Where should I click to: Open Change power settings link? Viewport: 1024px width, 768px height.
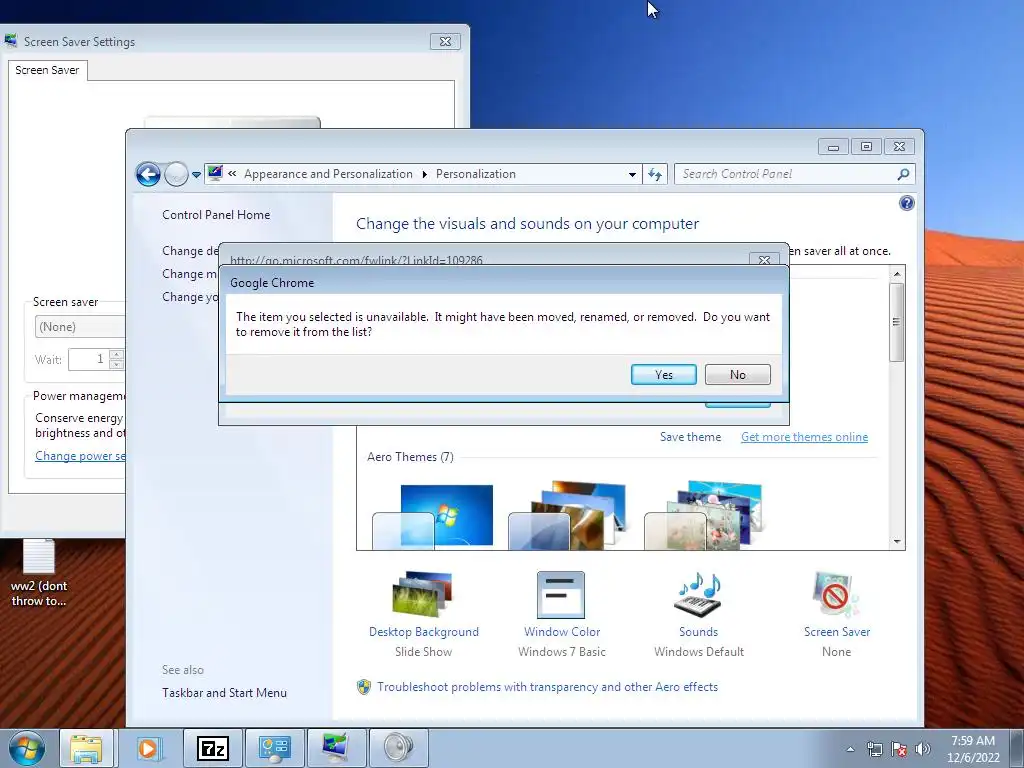(80, 456)
